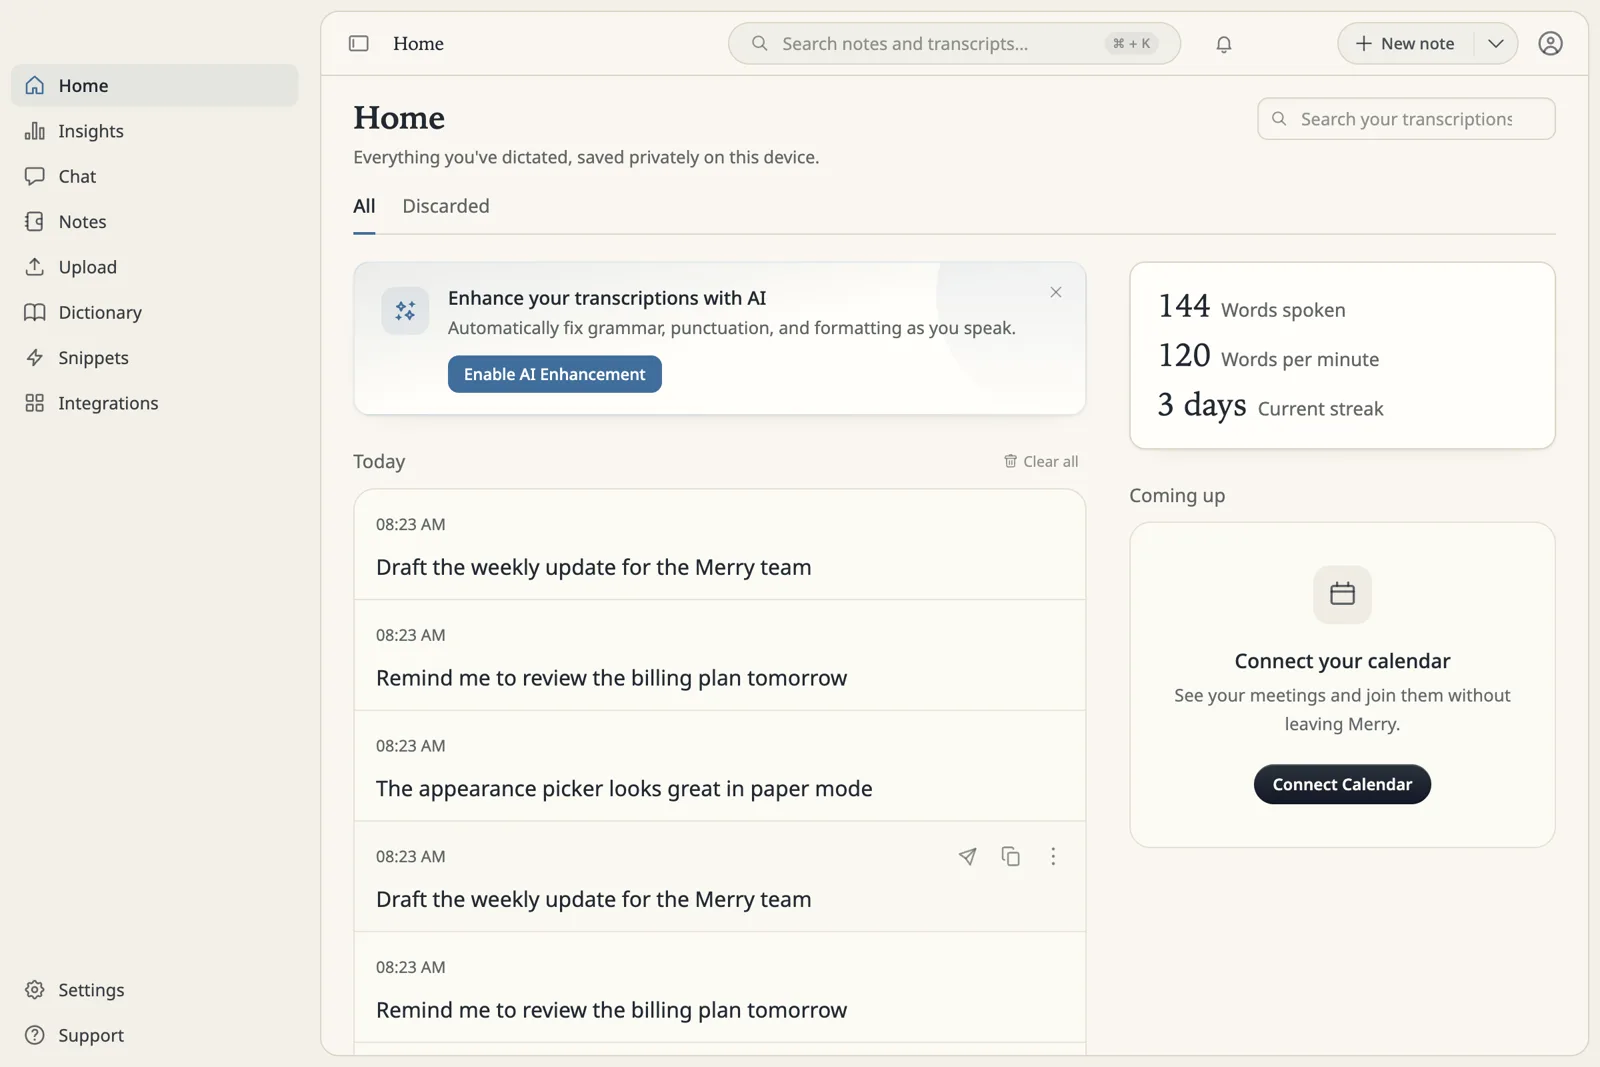1600x1067 pixels.
Task: Open Snippets in the sidebar
Action: click(x=155, y=358)
